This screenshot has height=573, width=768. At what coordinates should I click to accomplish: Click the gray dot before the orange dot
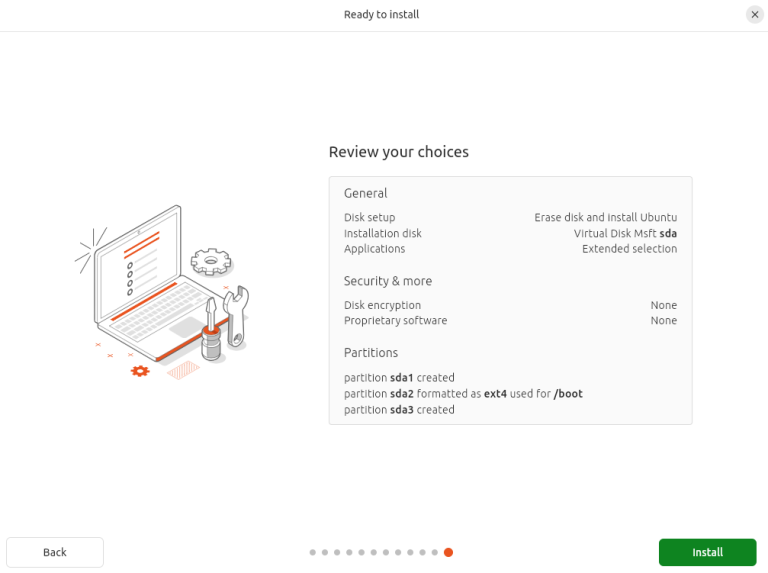(x=435, y=552)
